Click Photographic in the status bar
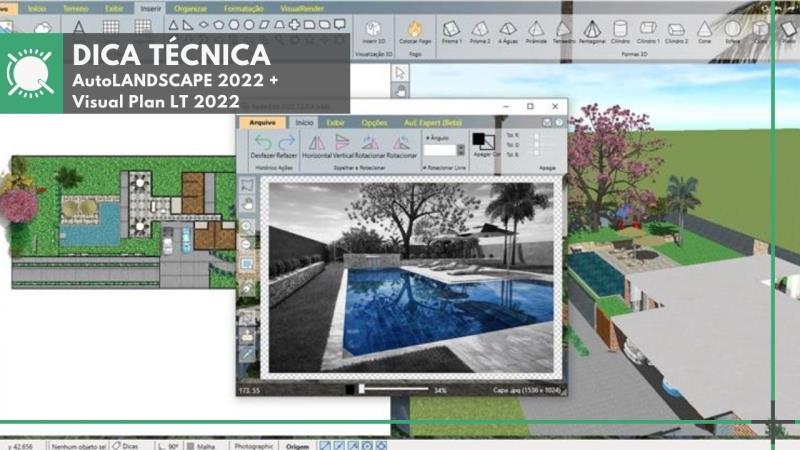Viewport: 800px width, 450px height. click(x=254, y=446)
